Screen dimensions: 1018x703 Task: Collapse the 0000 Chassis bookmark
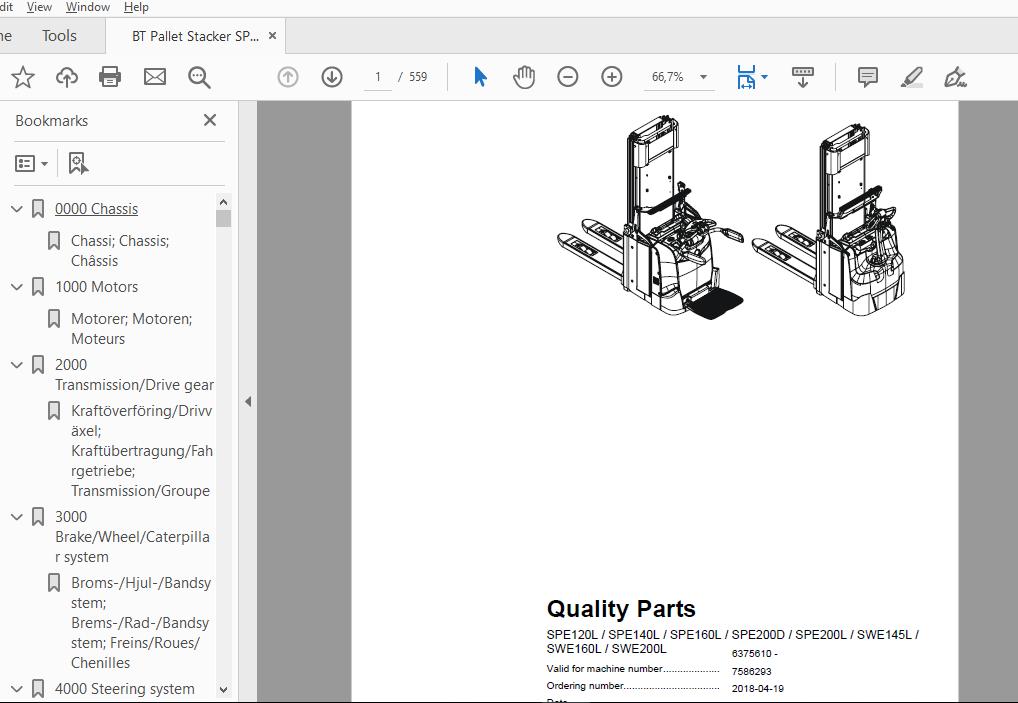pyautogui.click(x=17, y=209)
